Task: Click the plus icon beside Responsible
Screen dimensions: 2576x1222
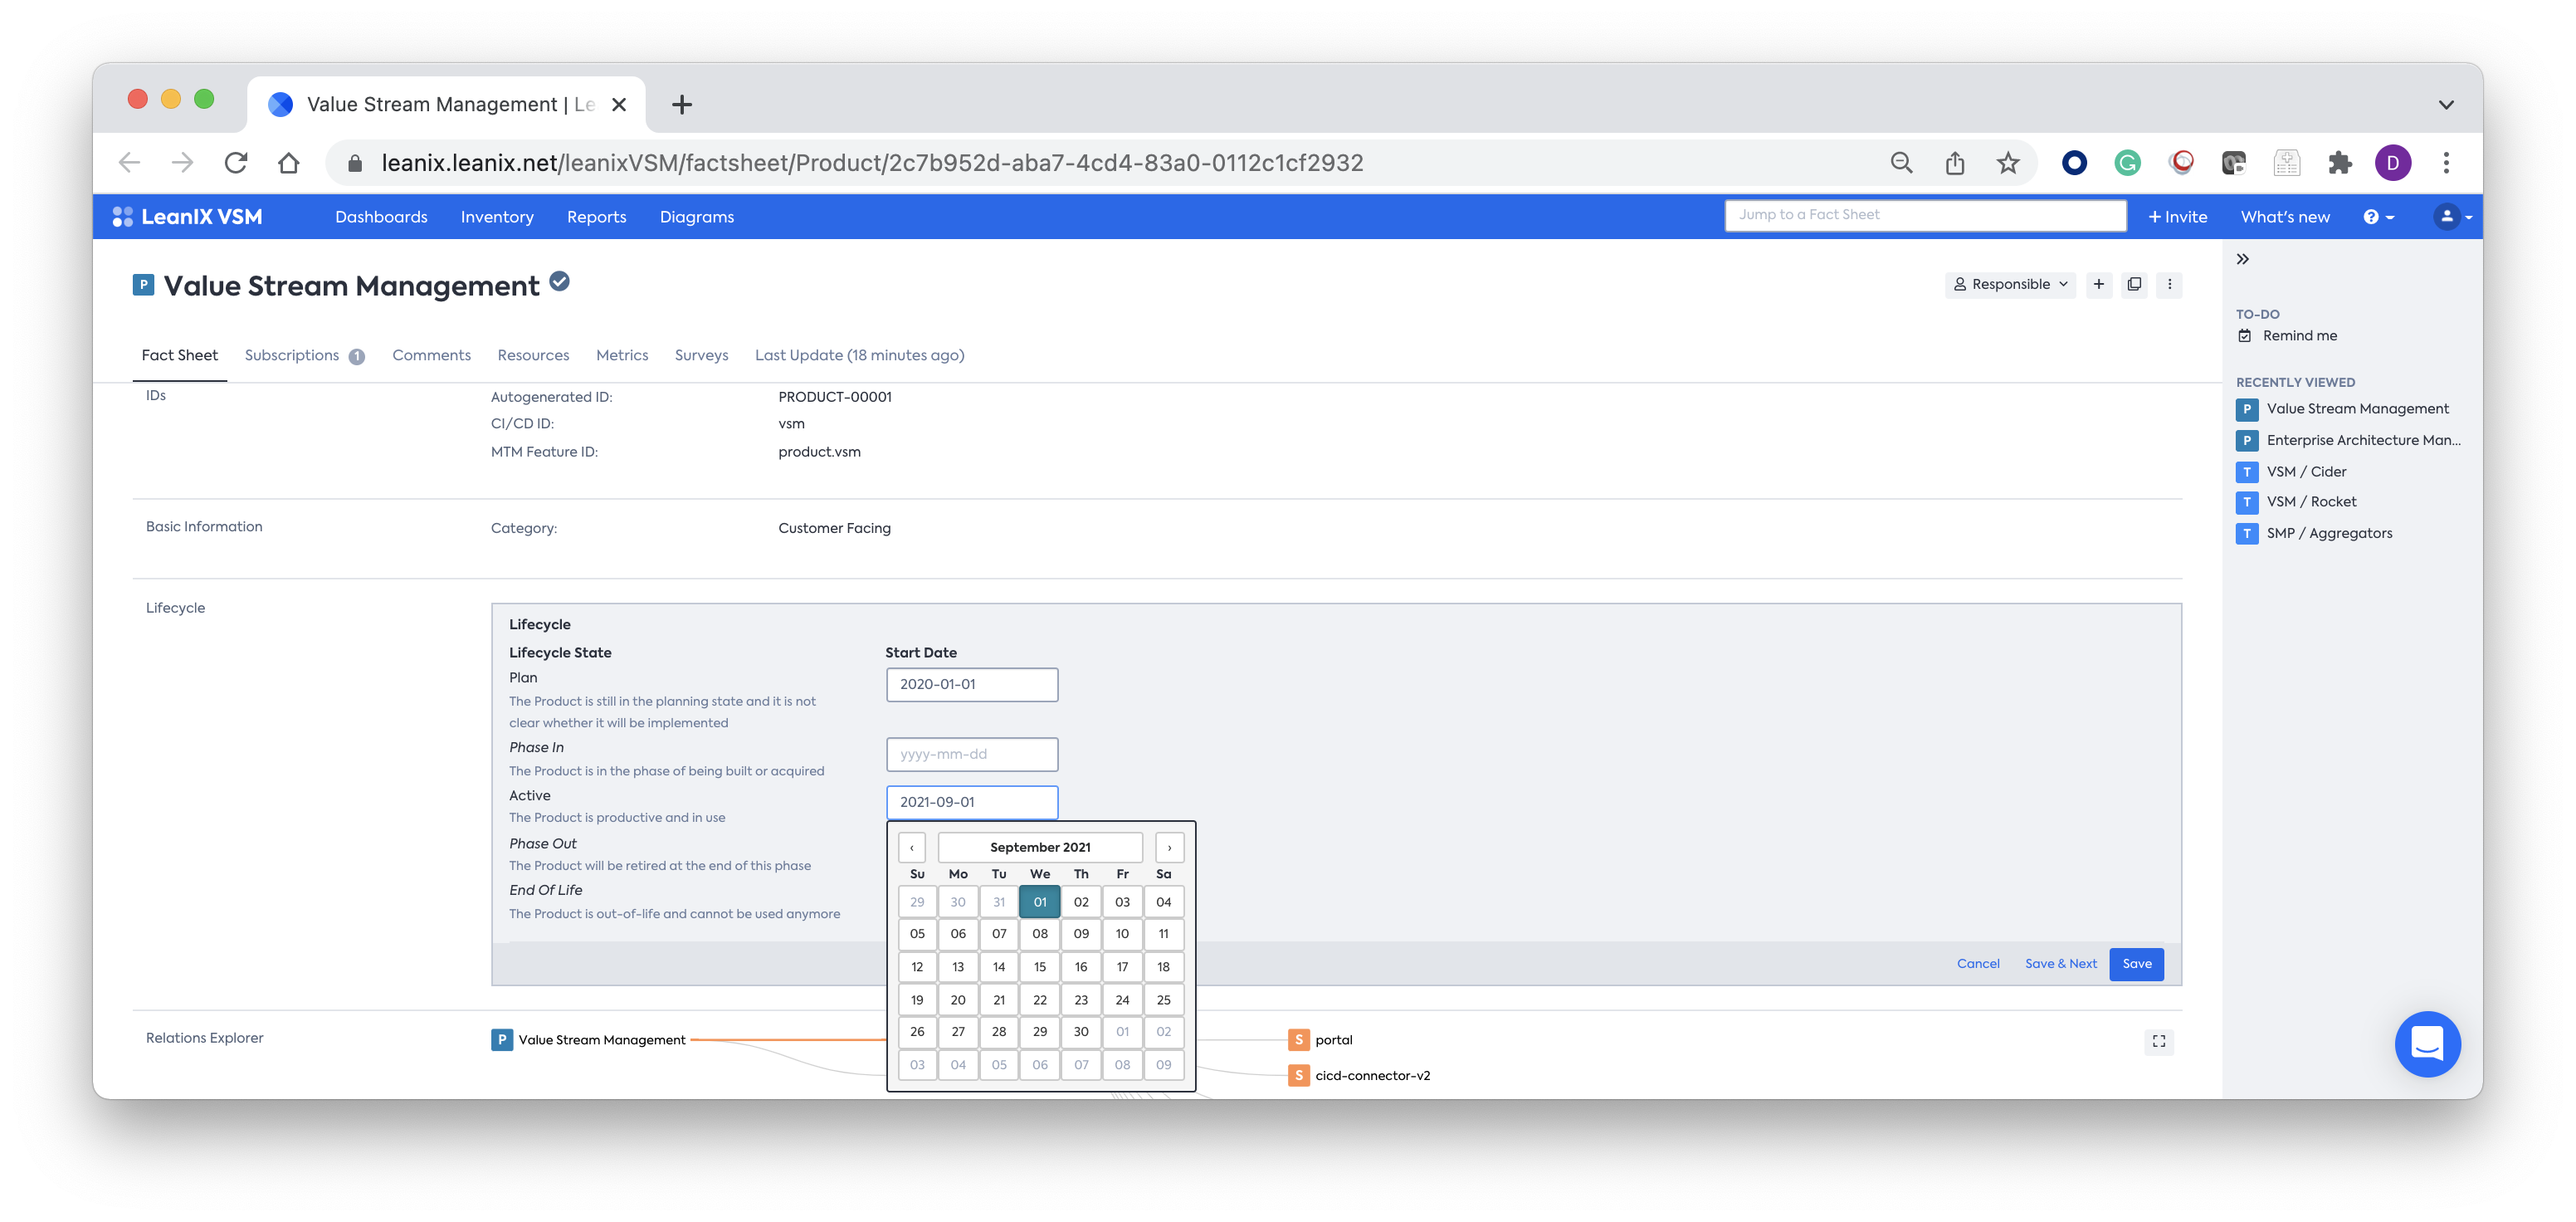Action: 2099,284
